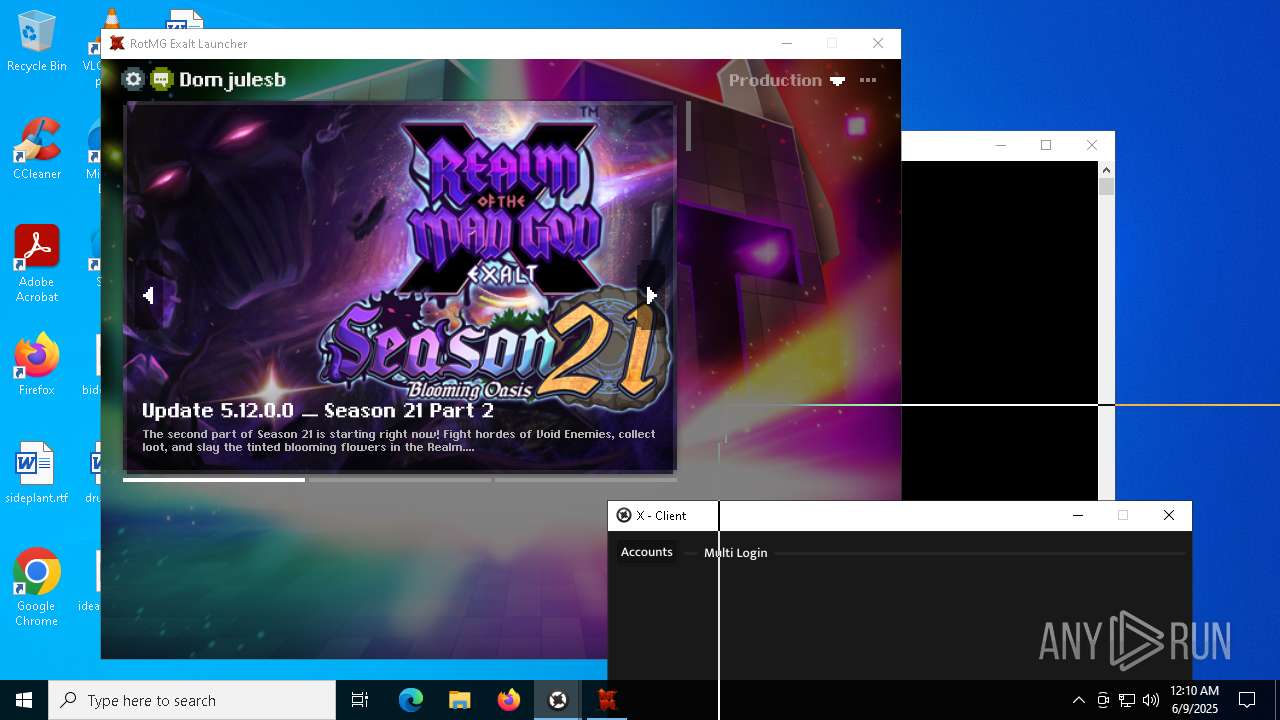This screenshot has width=1280, height=720.
Task: Advance to the next news slide arrow
Action: 651,295
